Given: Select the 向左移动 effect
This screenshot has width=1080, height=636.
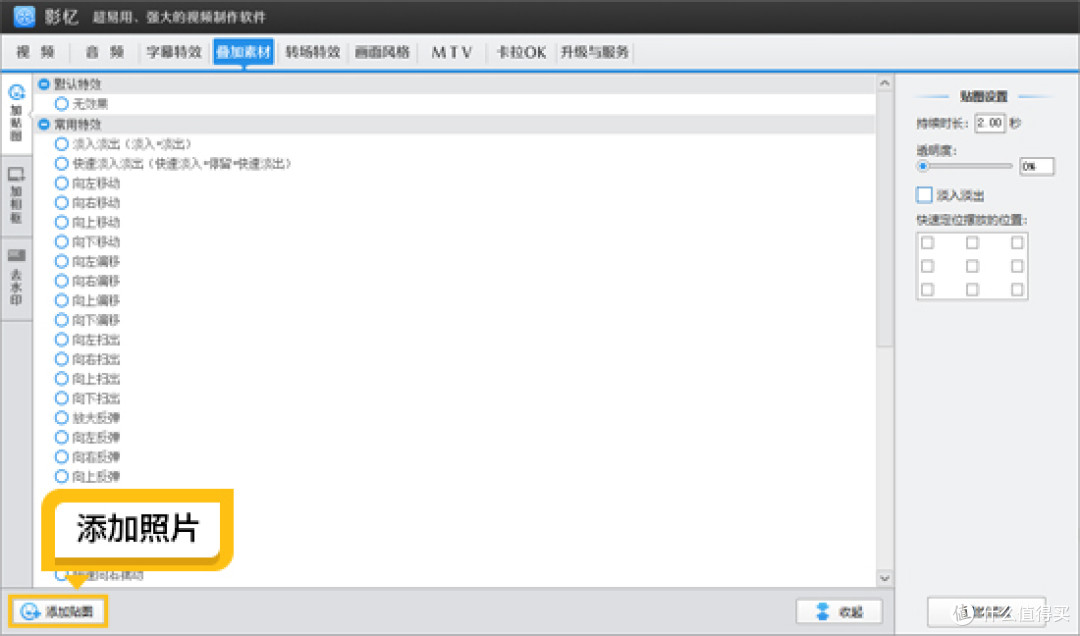Looking at the screenshot, I should (x=61, y=183).
